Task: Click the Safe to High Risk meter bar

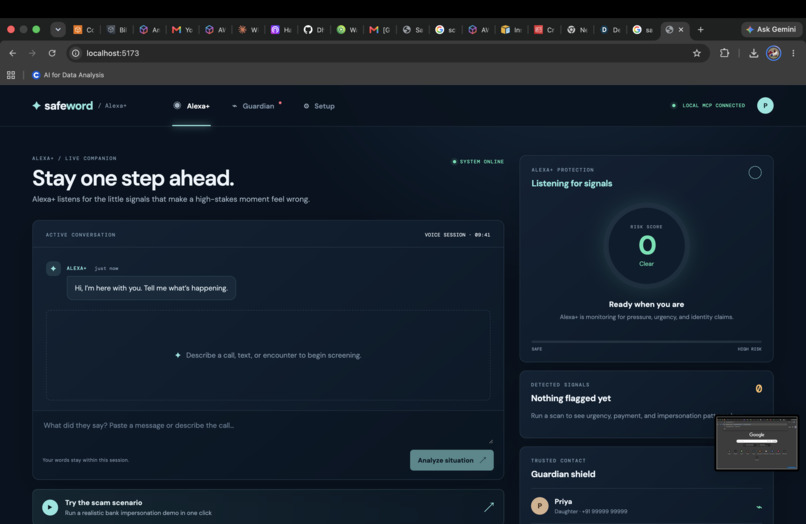Action: pos(646,341)
